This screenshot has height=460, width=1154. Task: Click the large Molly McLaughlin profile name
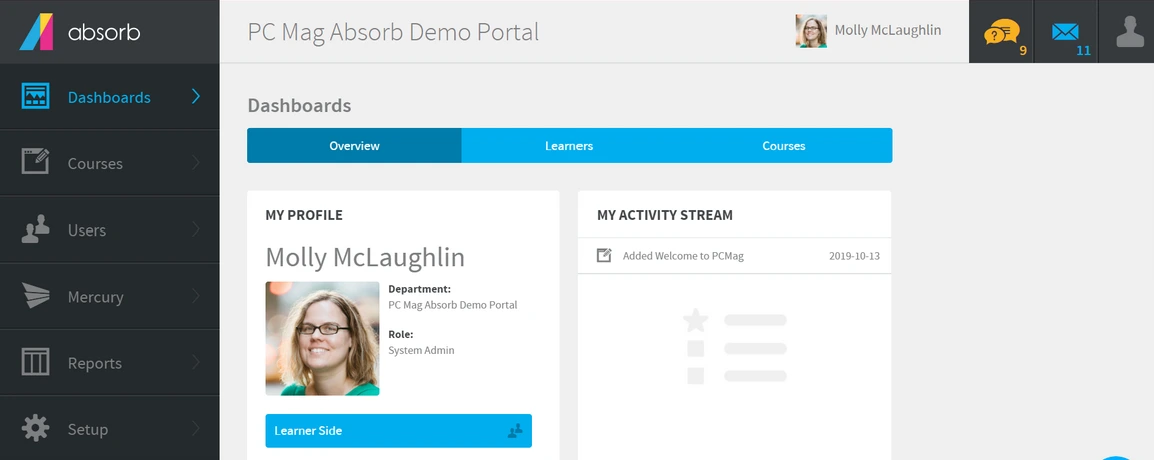pyautogui.click(x=365, y=257)
